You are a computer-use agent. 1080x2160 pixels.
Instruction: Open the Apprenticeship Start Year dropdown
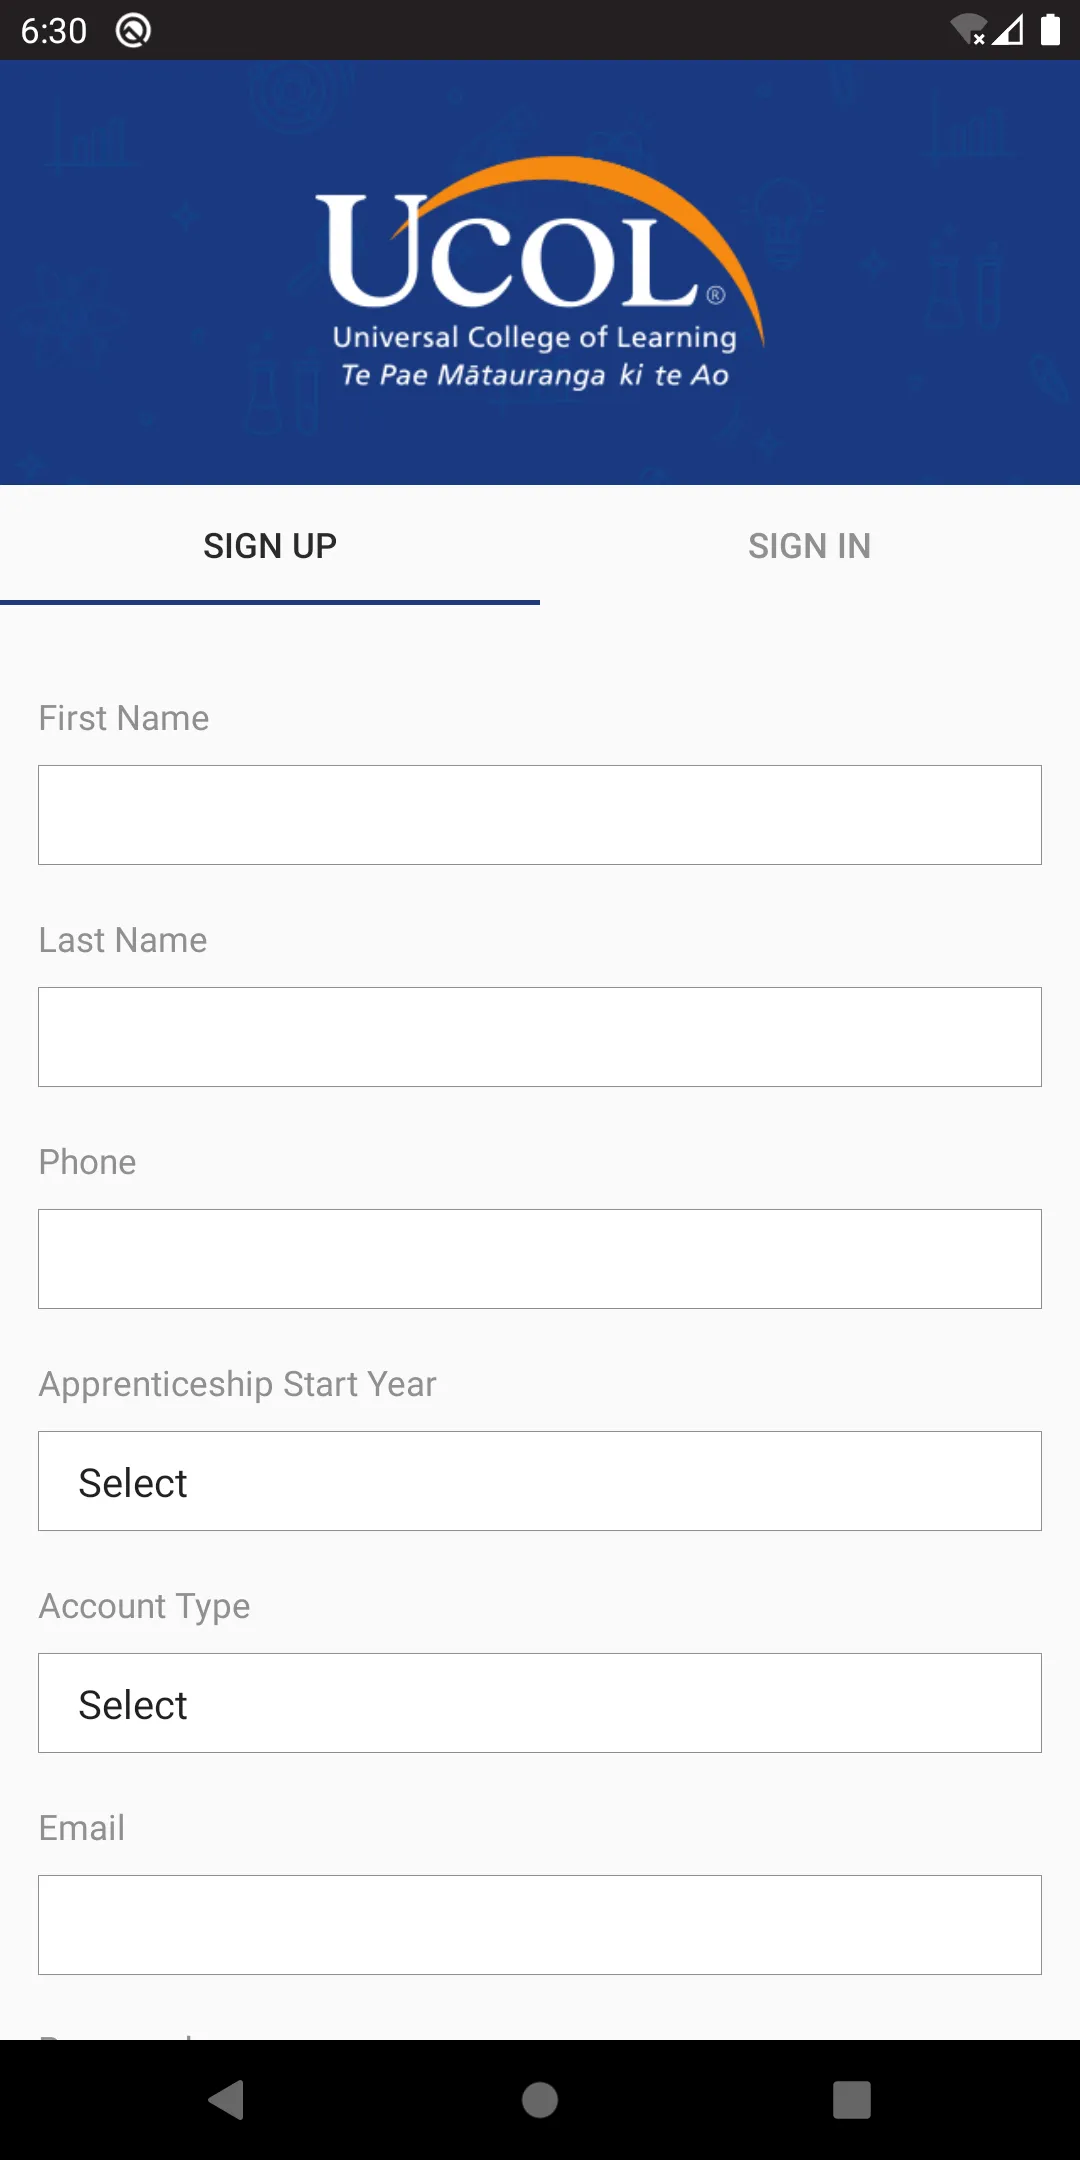[x=540, y=1481]
